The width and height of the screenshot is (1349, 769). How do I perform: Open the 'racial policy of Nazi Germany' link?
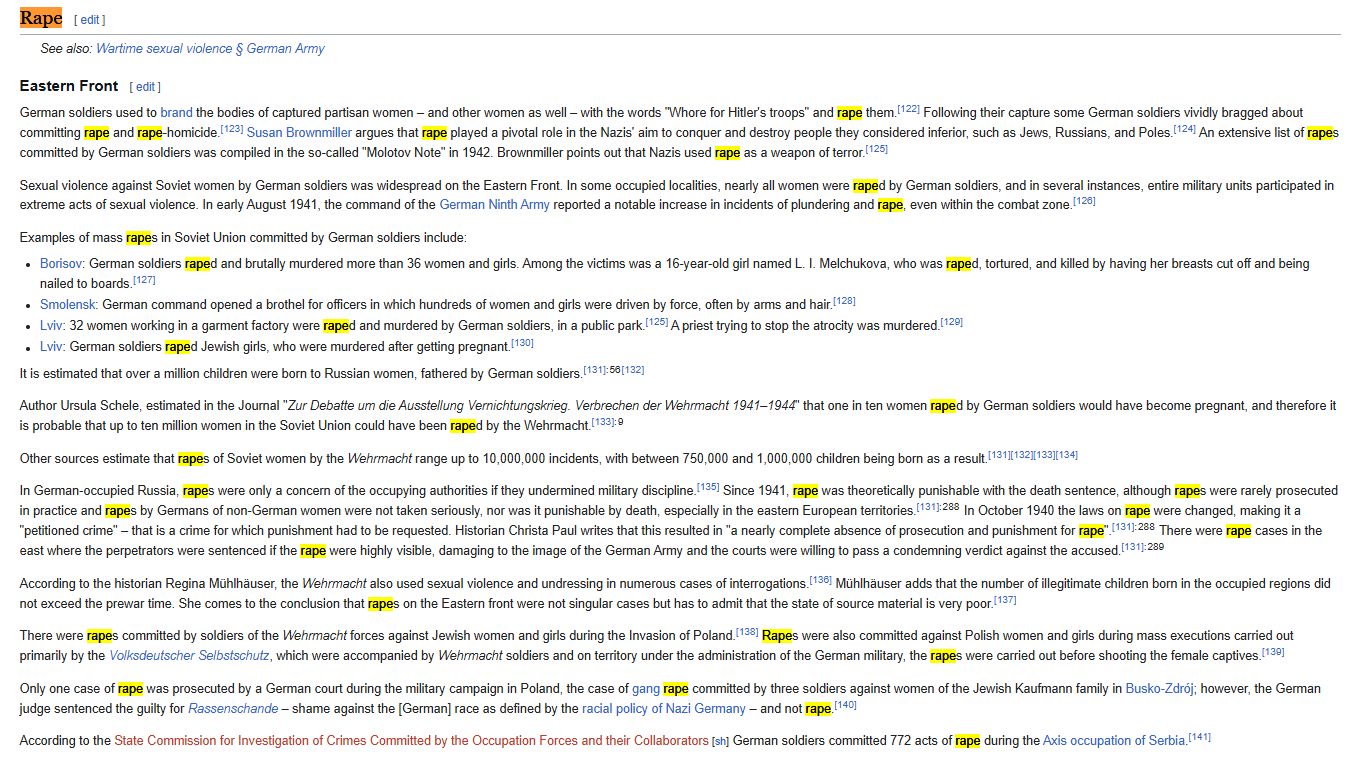(x=664, y=709)
